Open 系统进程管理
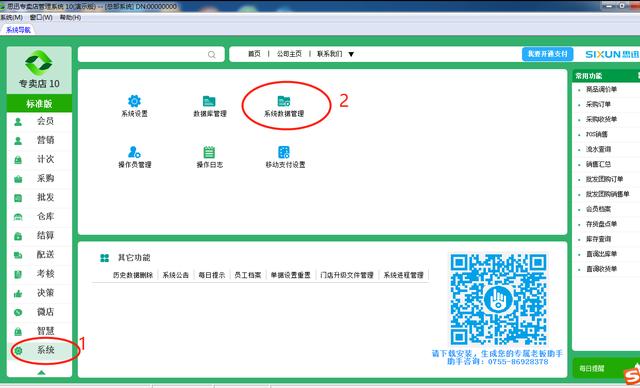 pyautogui.click(x=404, y=275)
